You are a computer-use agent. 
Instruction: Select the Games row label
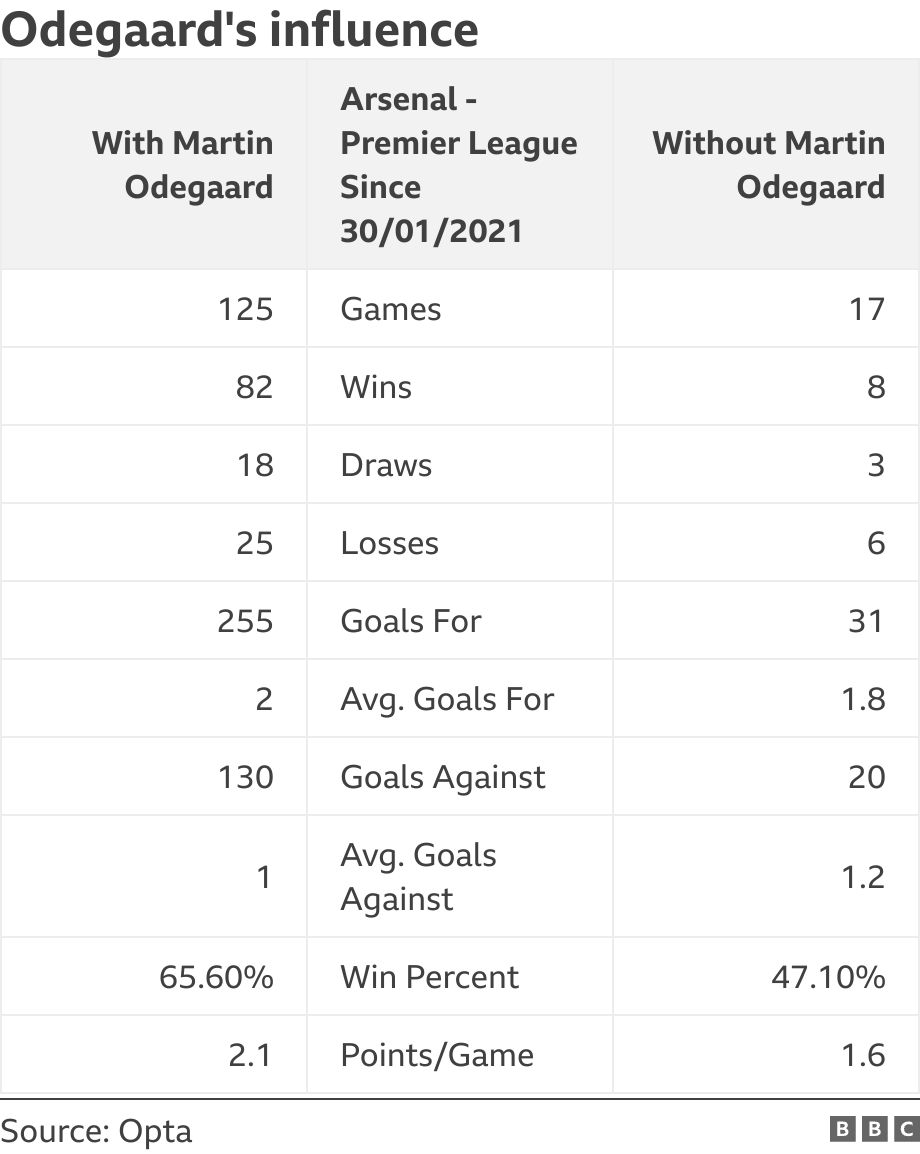tap(391, 309)
